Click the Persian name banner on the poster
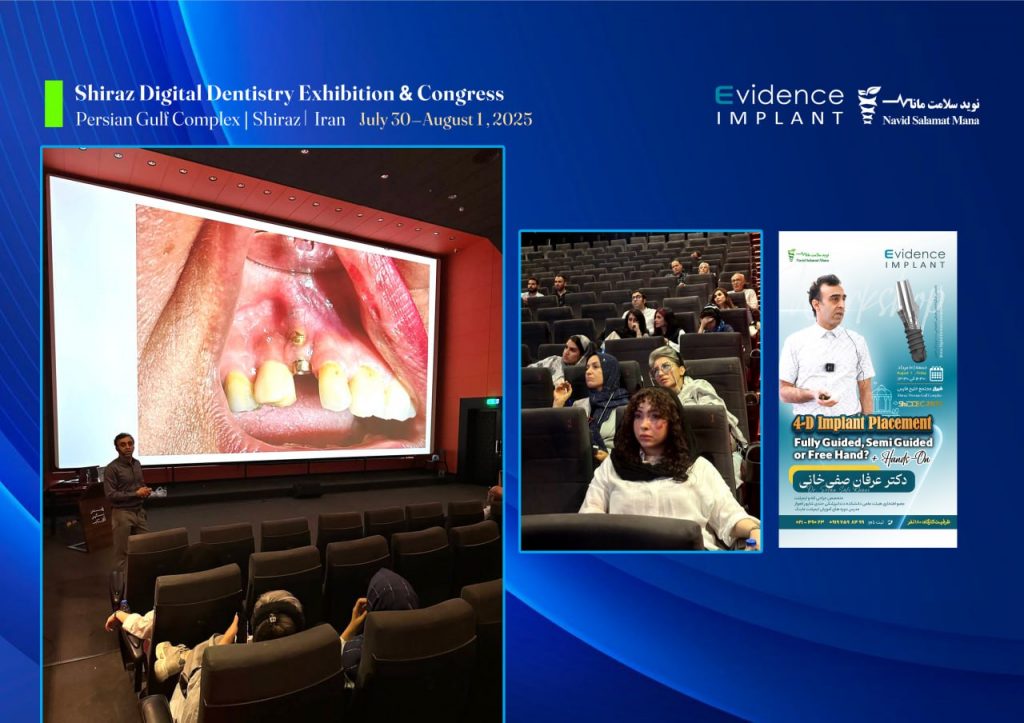 tap(854, 480)
